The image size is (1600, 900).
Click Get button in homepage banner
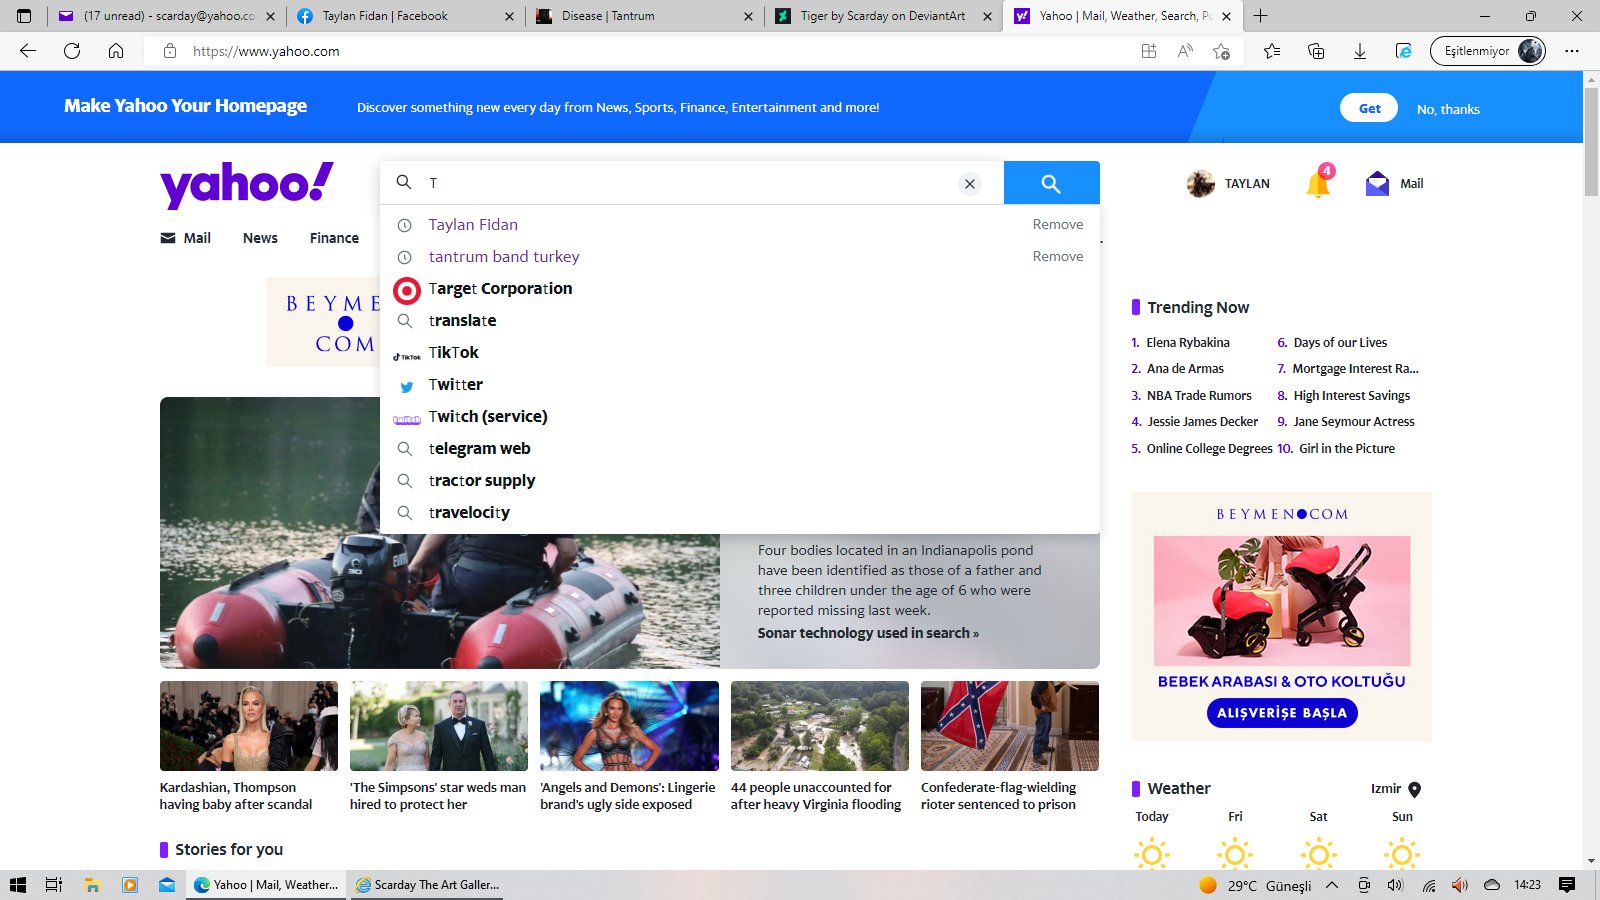1369,108
